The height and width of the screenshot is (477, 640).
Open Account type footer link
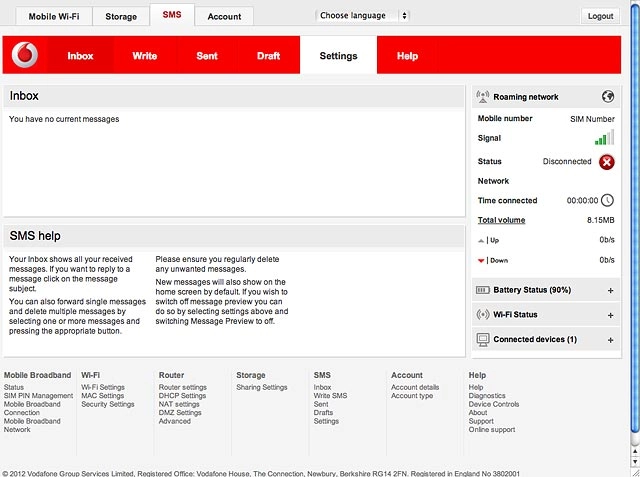[412, 396]
